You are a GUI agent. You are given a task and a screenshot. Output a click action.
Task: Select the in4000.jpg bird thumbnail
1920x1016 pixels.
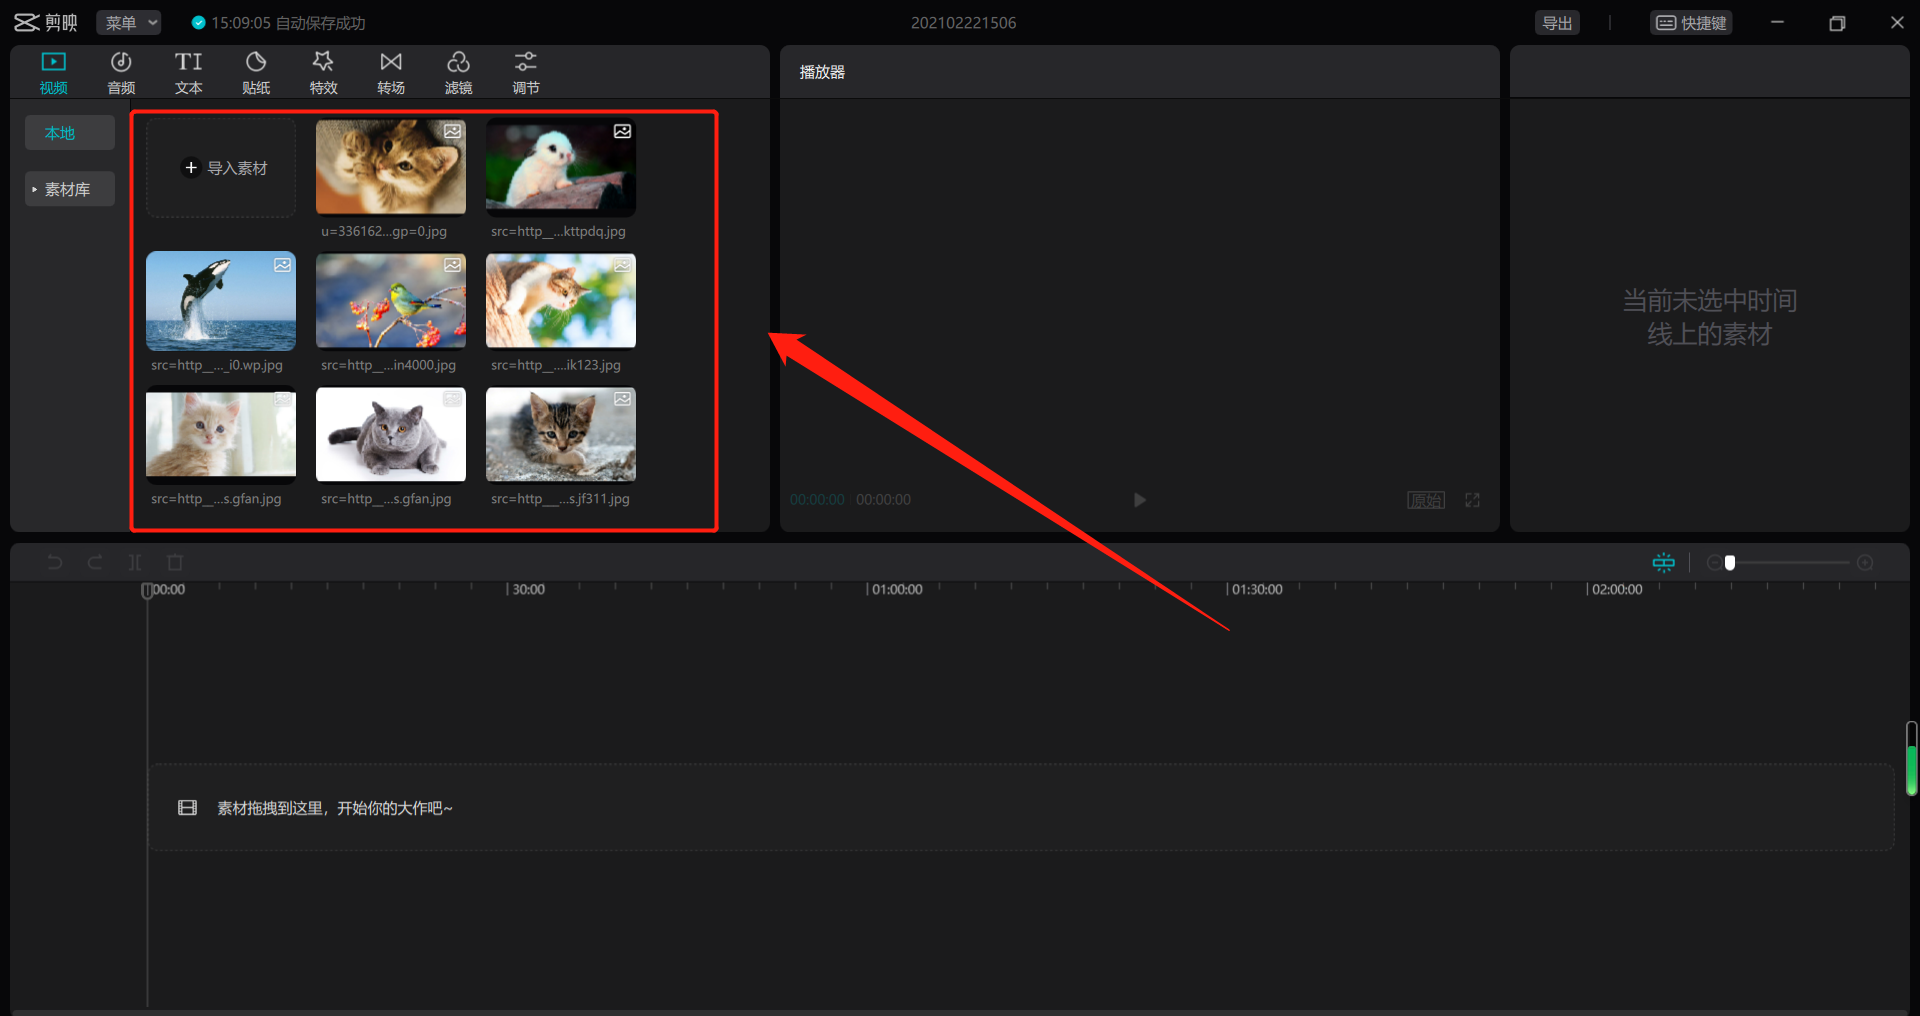click(x=391, y=301)
